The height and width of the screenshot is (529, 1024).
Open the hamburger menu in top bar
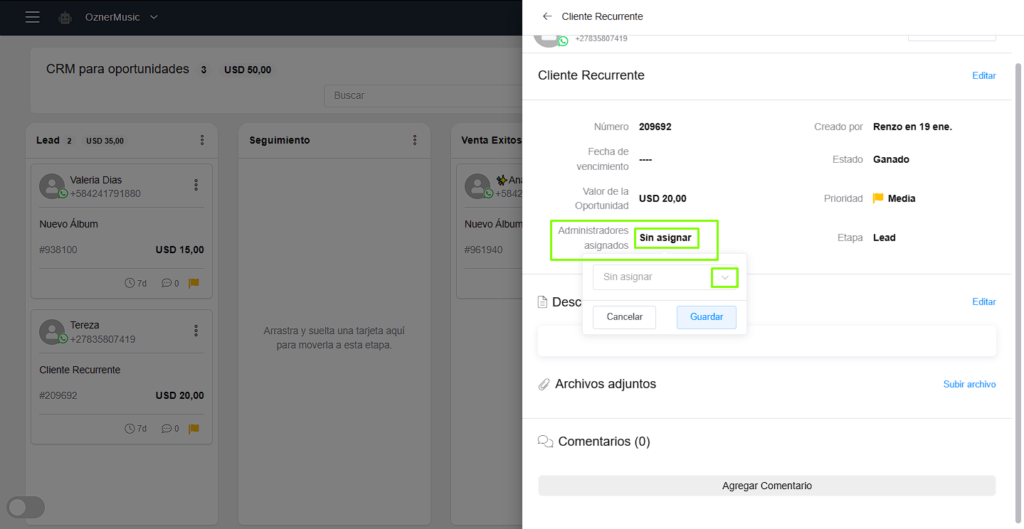tap(33, 17)
